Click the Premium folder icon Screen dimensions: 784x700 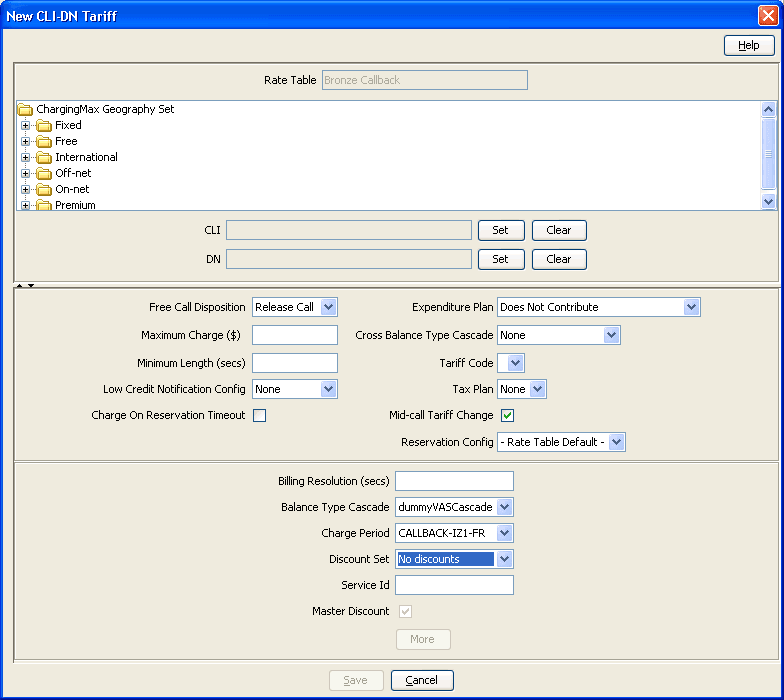pyautogui.click(x=44, y=205)
